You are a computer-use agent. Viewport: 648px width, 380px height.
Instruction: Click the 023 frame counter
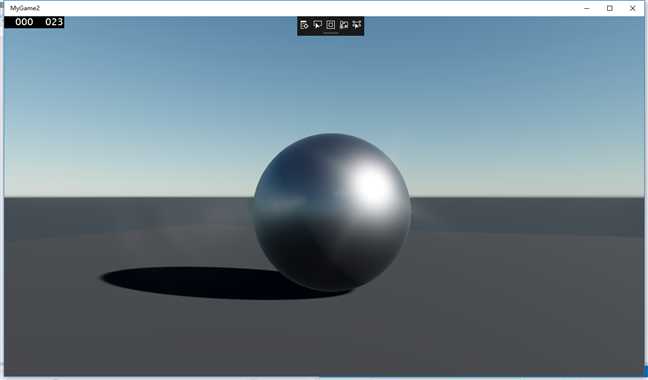click(54, 22)
